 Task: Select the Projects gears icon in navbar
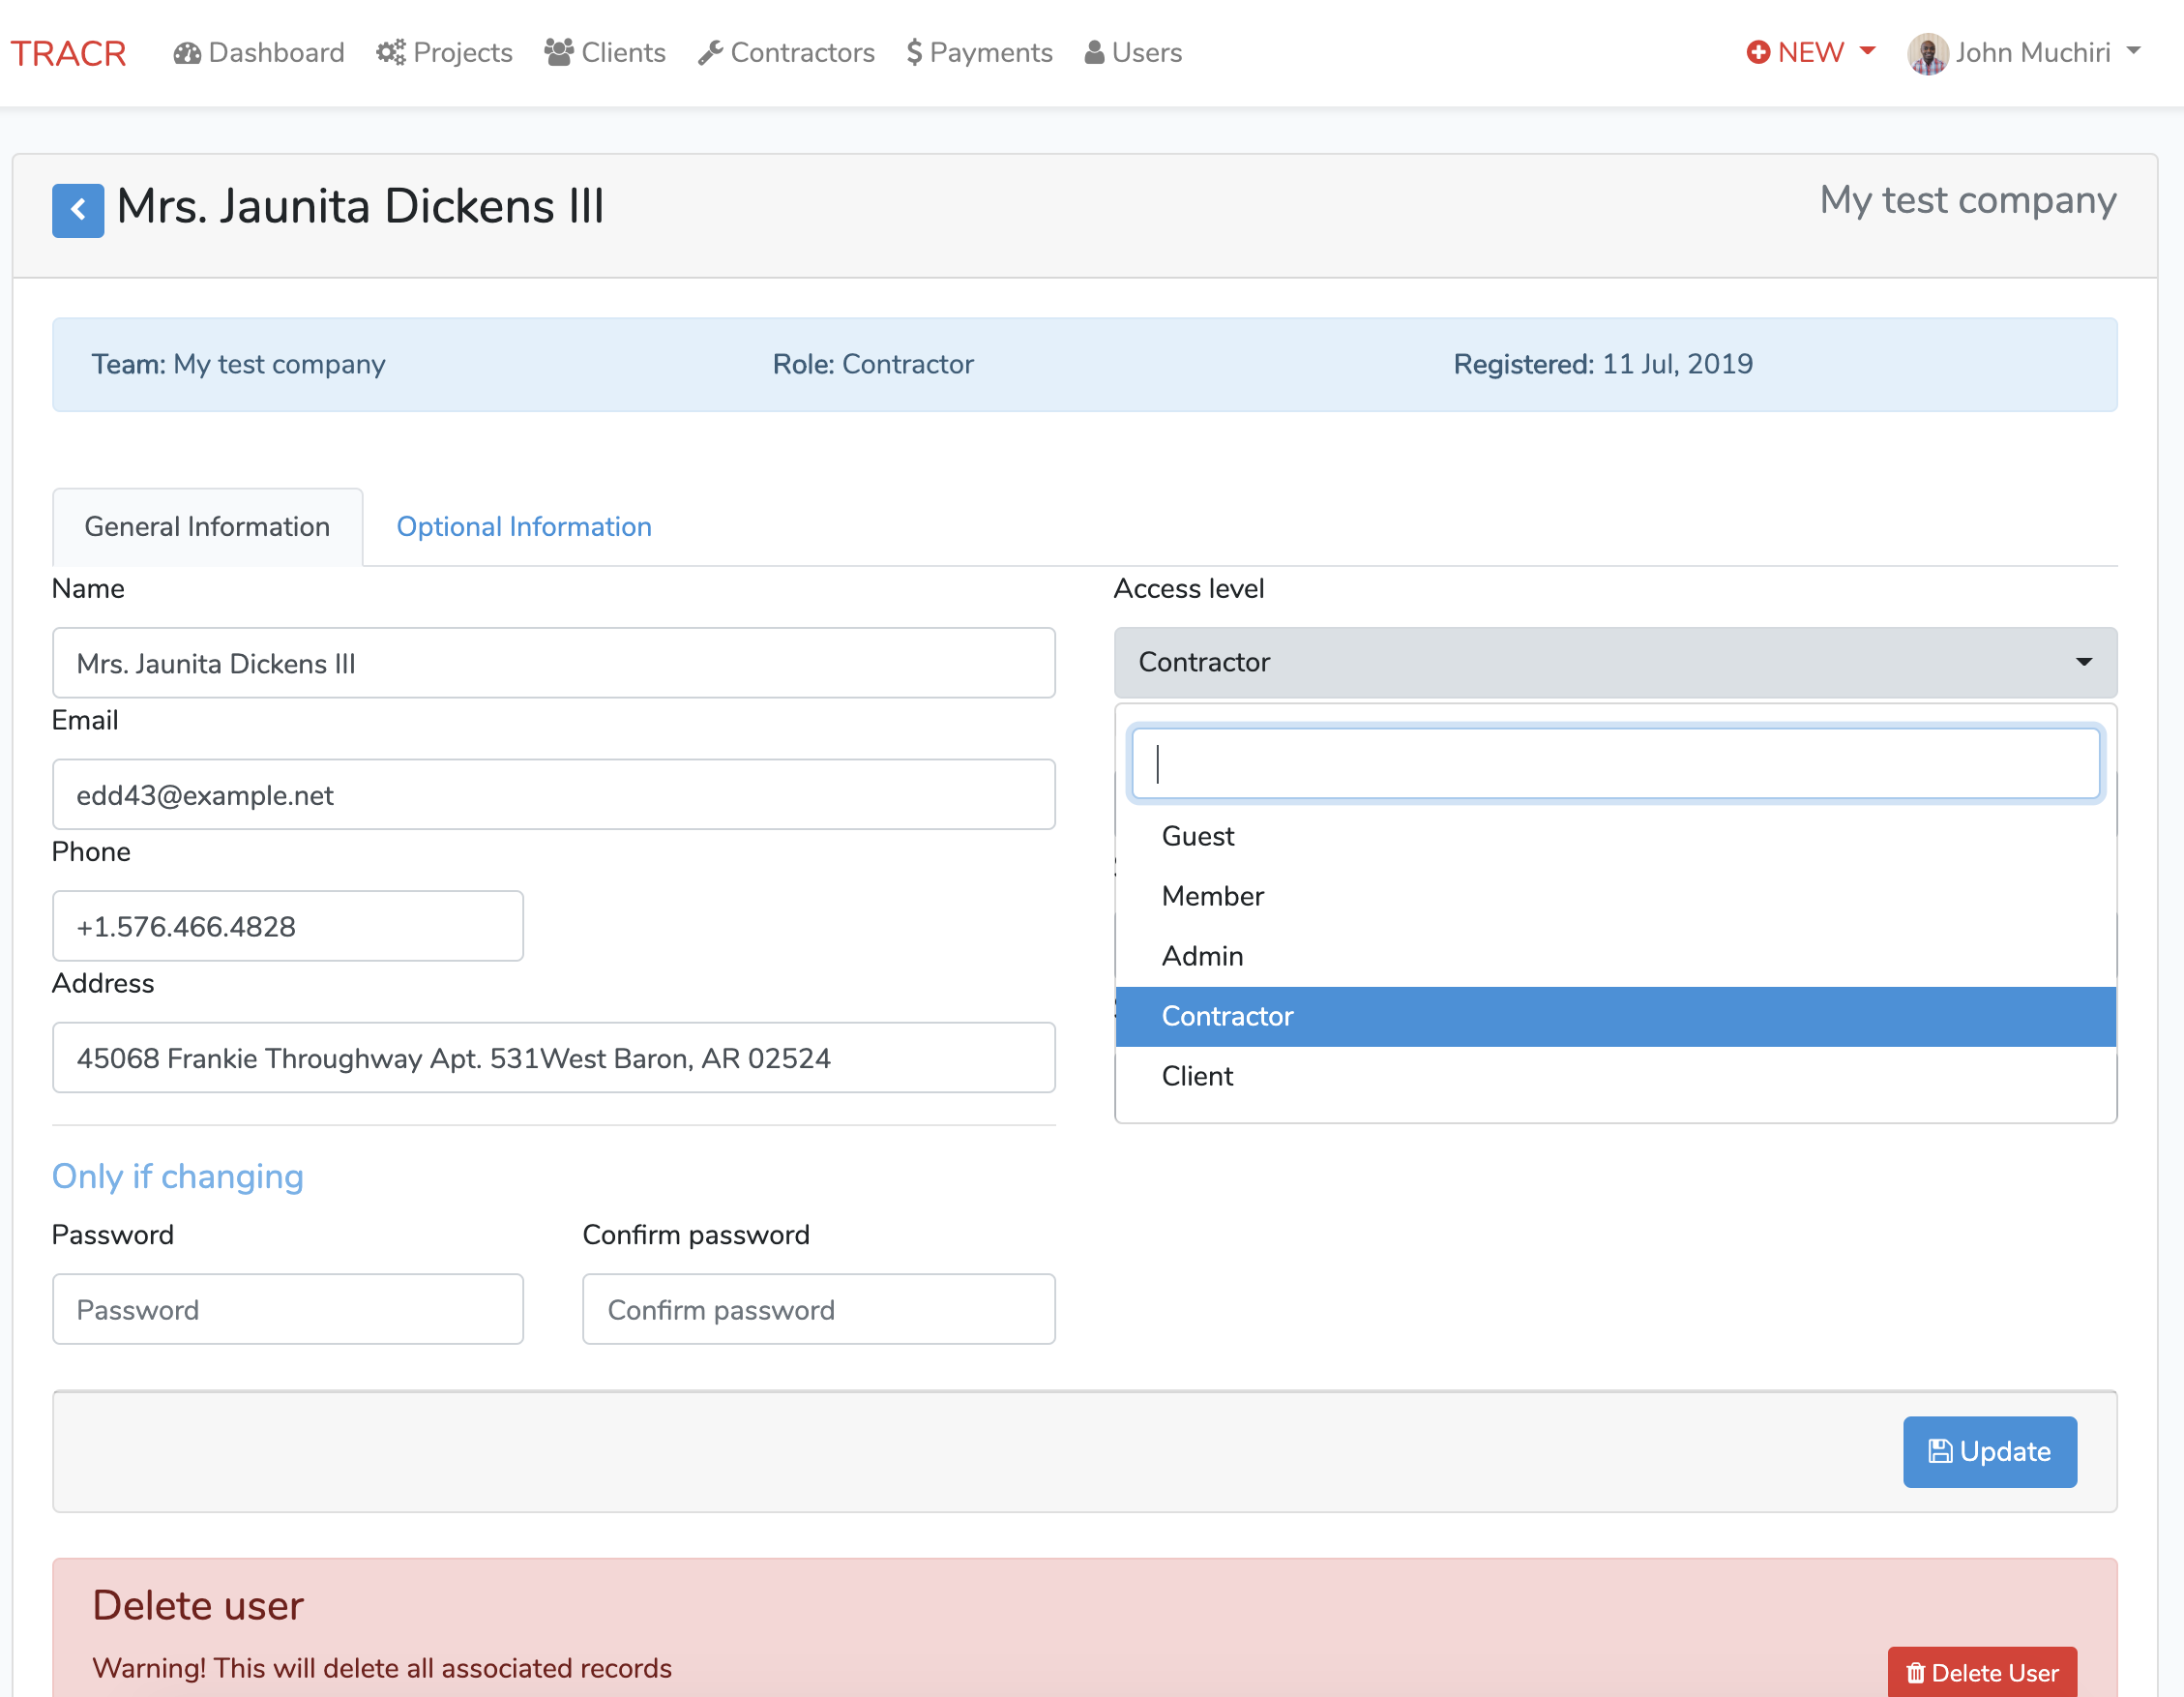(x=390, y=52)
